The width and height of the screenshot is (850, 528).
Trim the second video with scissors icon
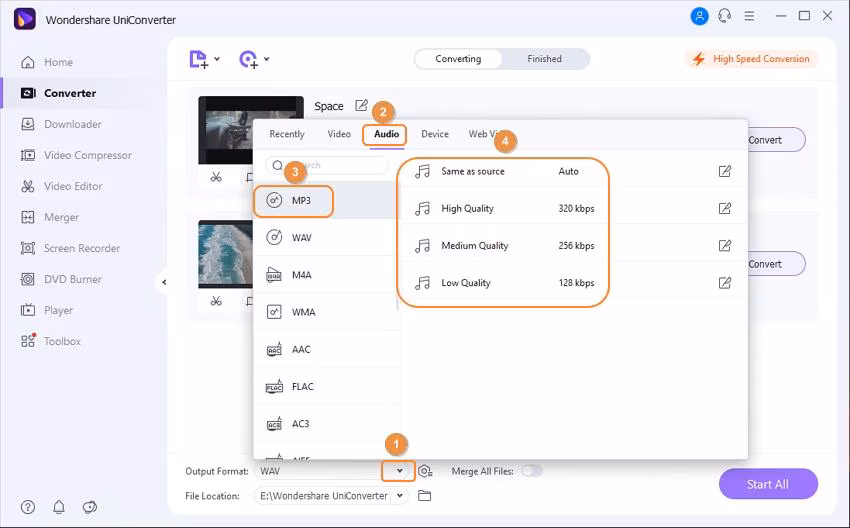click(216, 300)
